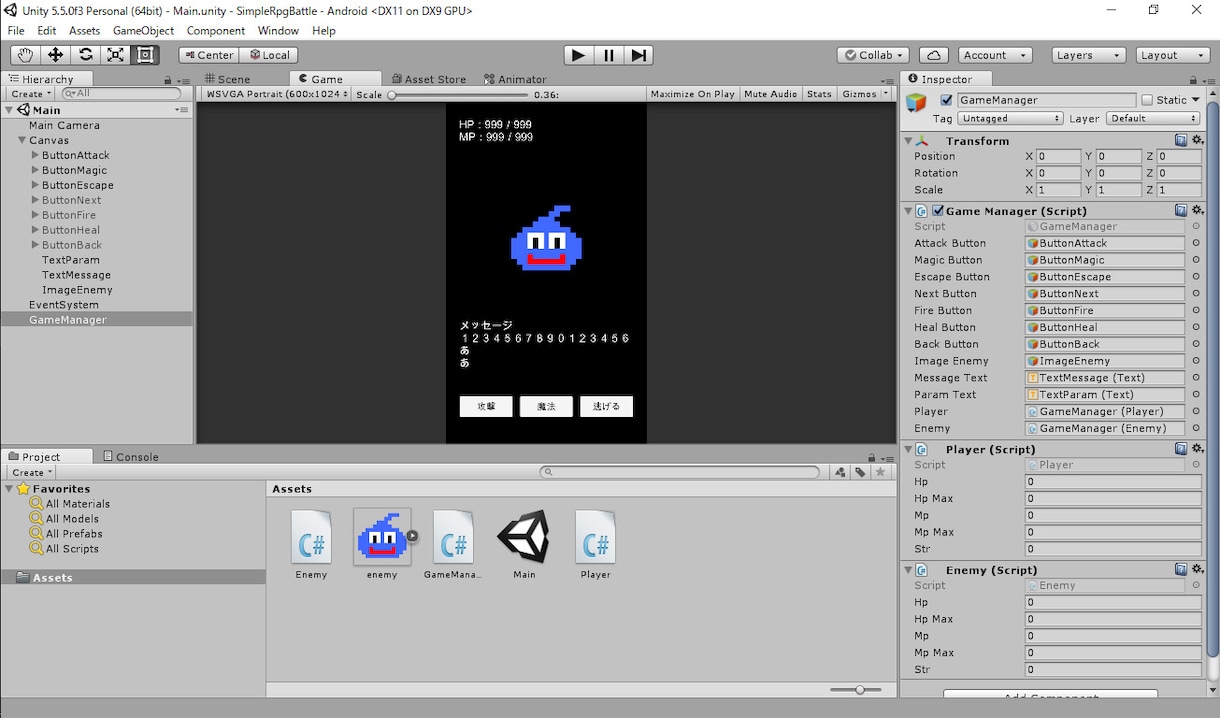Disable Game Manager script checkbox
This screenshot has width=1220, height=718.
pos(938,211)
